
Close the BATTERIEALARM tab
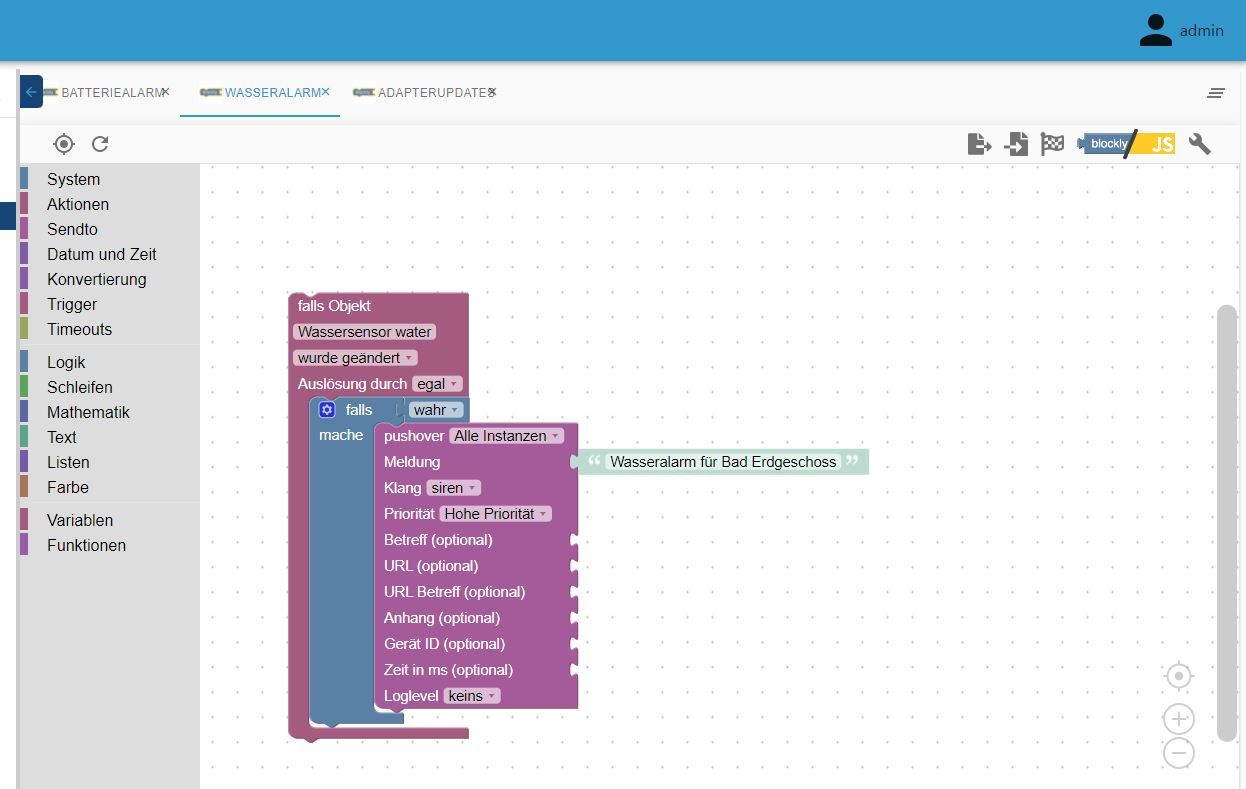pyautogui.click(x=165, y=92)
